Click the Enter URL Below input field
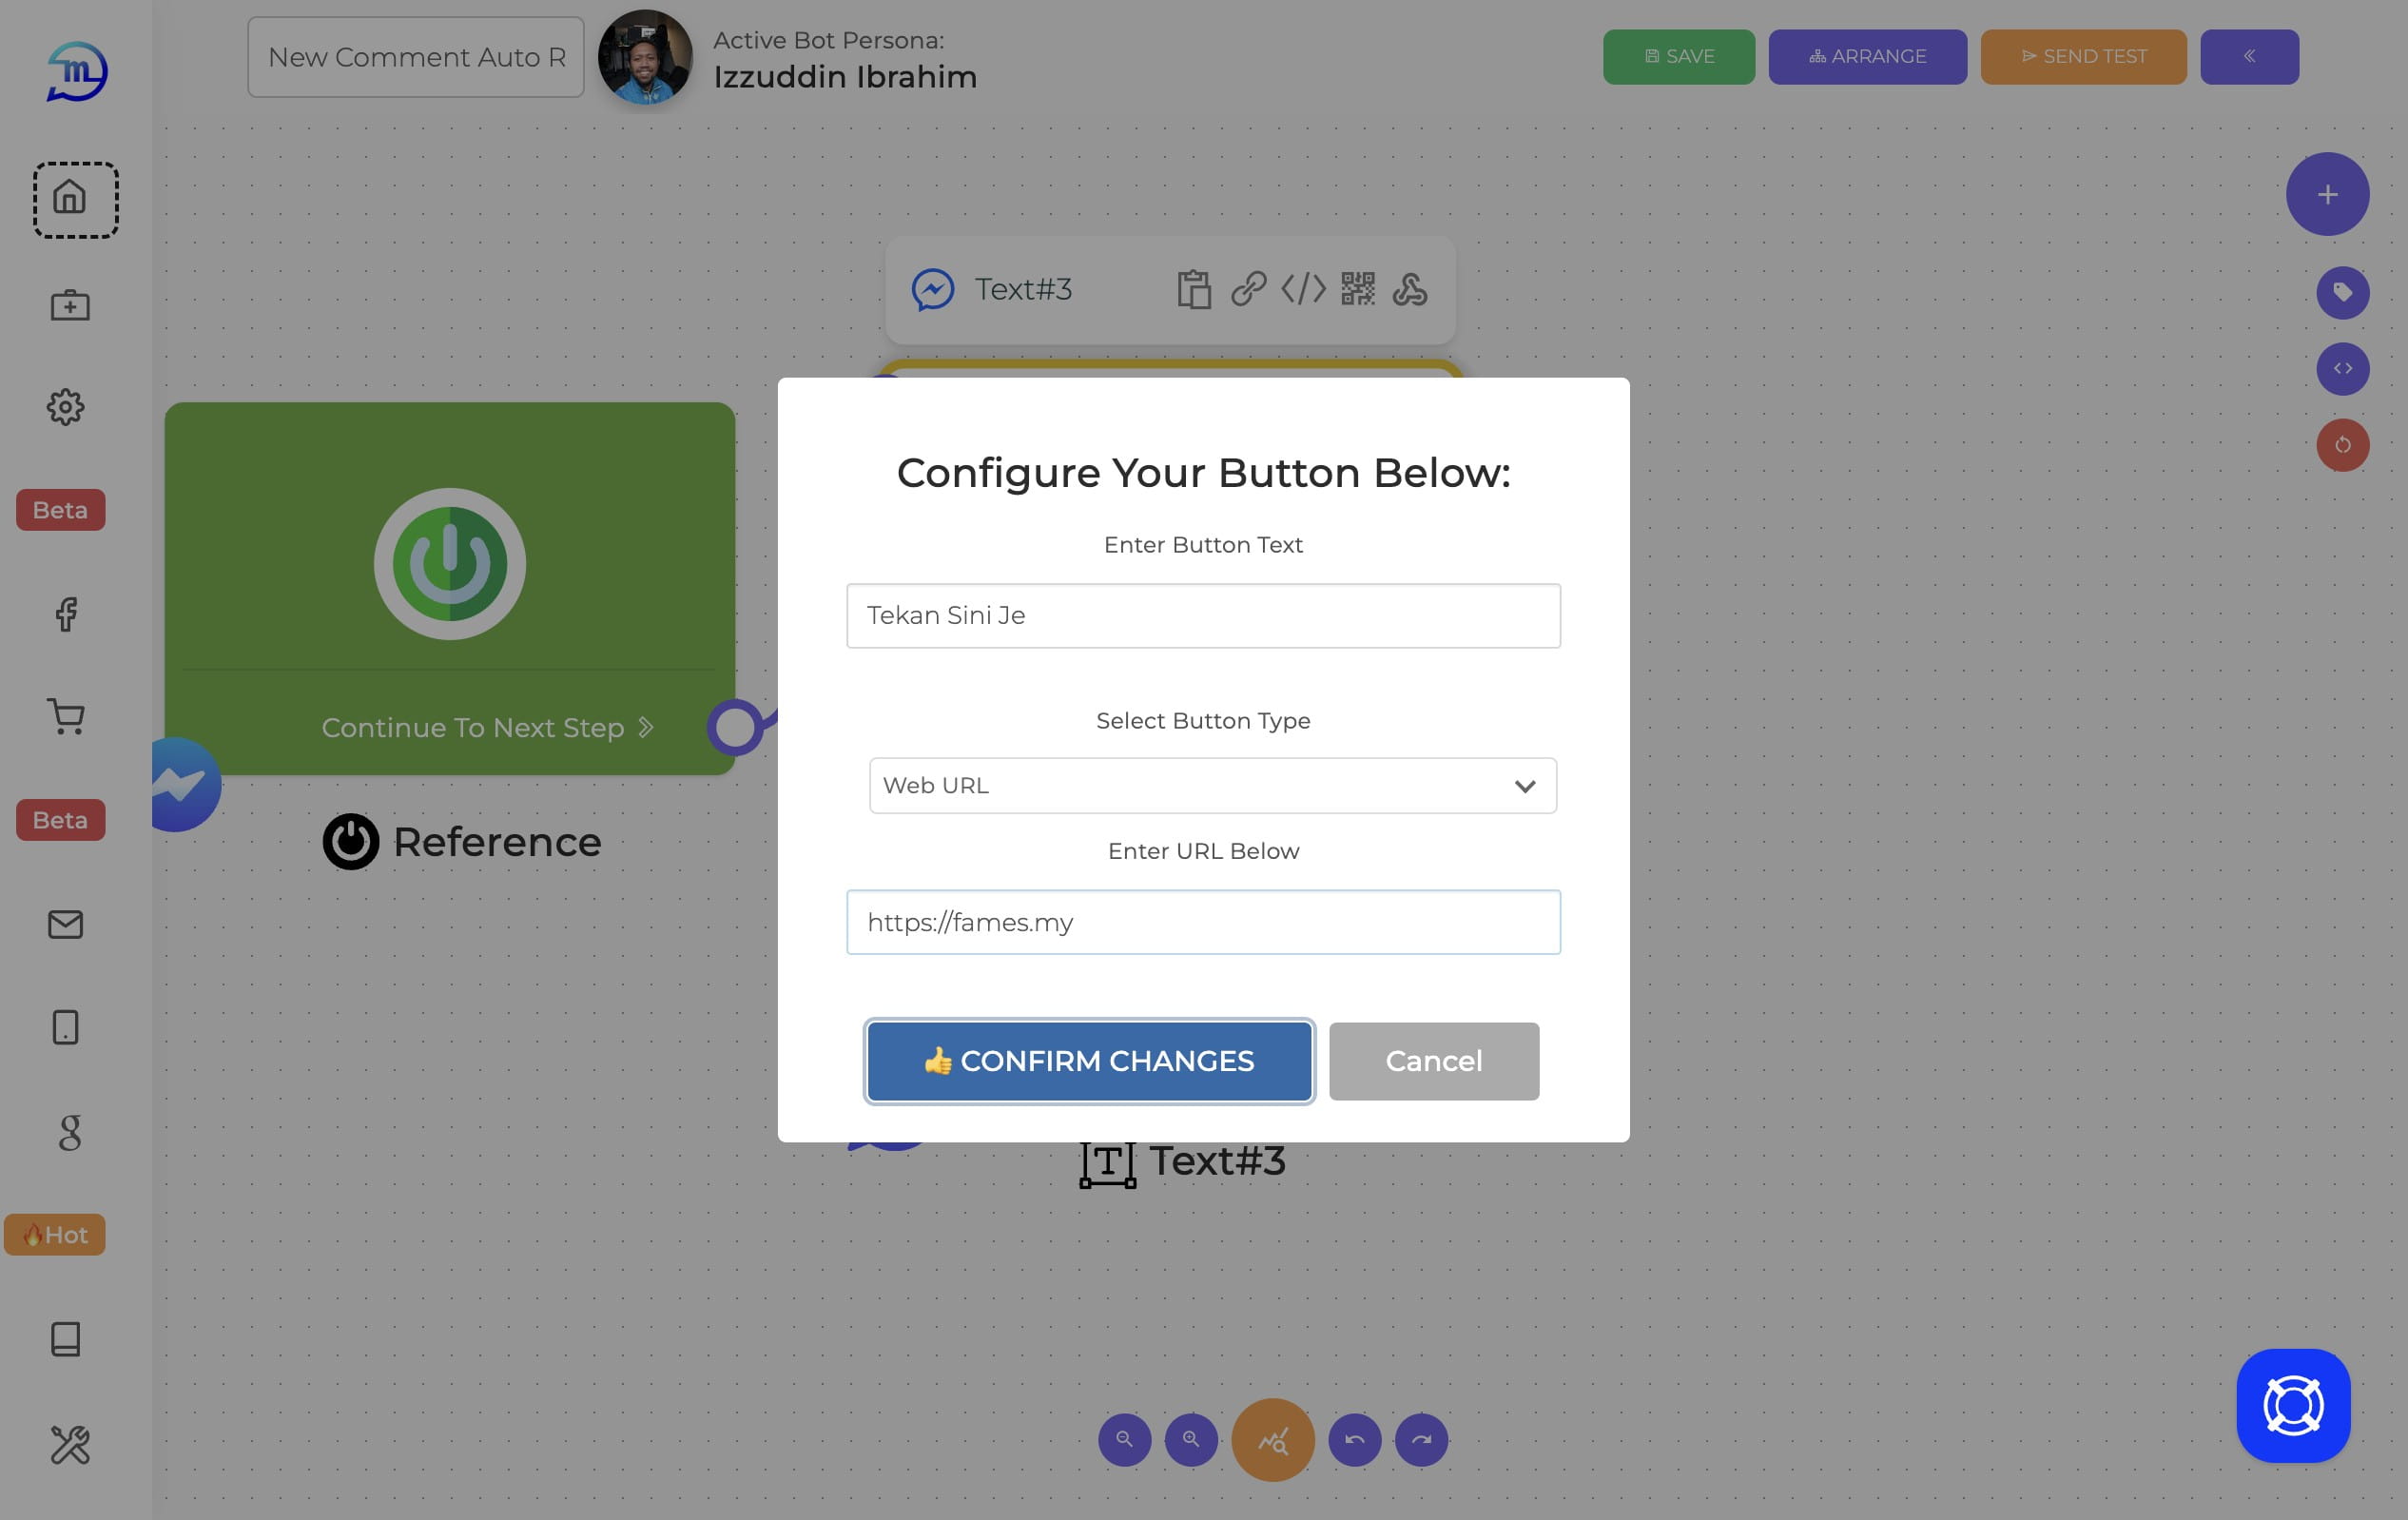 point(1204,921)
